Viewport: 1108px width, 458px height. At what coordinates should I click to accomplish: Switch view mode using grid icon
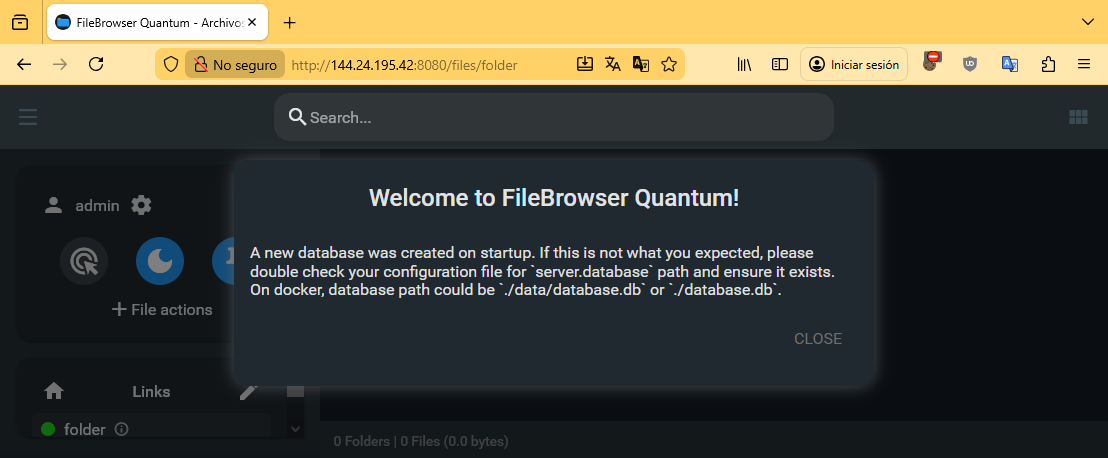click(x=1078, y=117)
